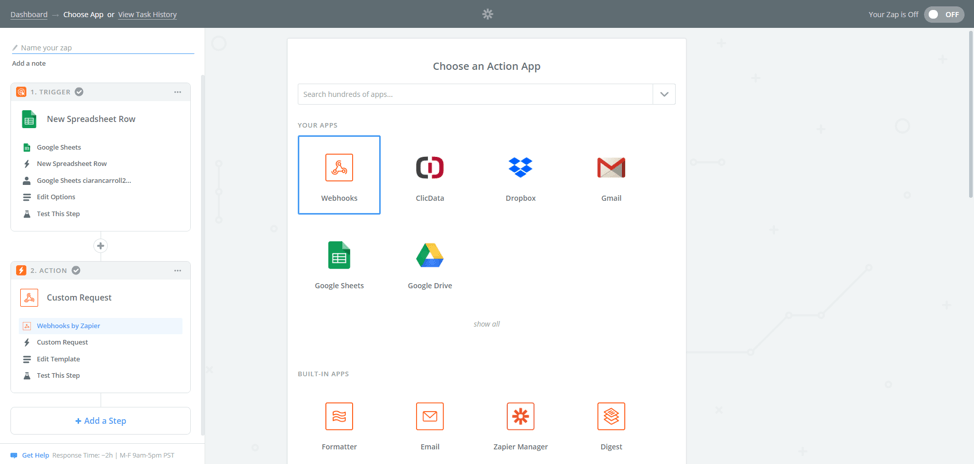Click the Choose App breadcrumb text
The image size is (974, 464).
(x=83, y=14)
